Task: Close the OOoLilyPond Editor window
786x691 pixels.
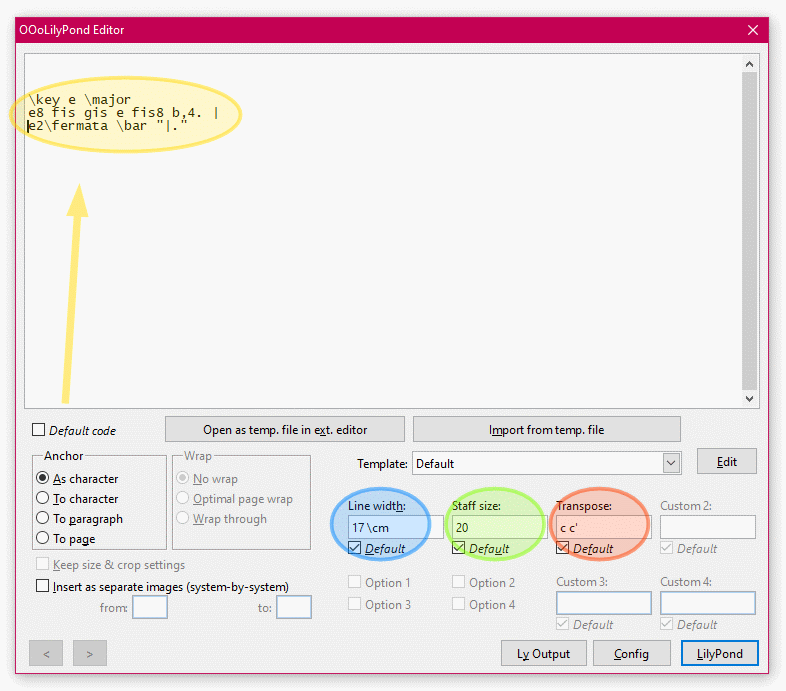Action: [752, 30]
